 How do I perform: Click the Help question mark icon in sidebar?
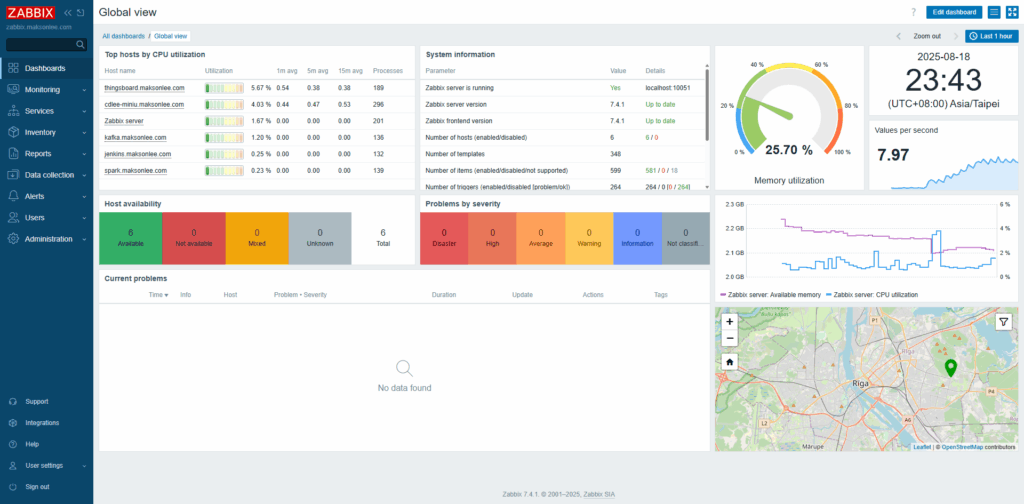pyautogui.click(x=13, y=444)
